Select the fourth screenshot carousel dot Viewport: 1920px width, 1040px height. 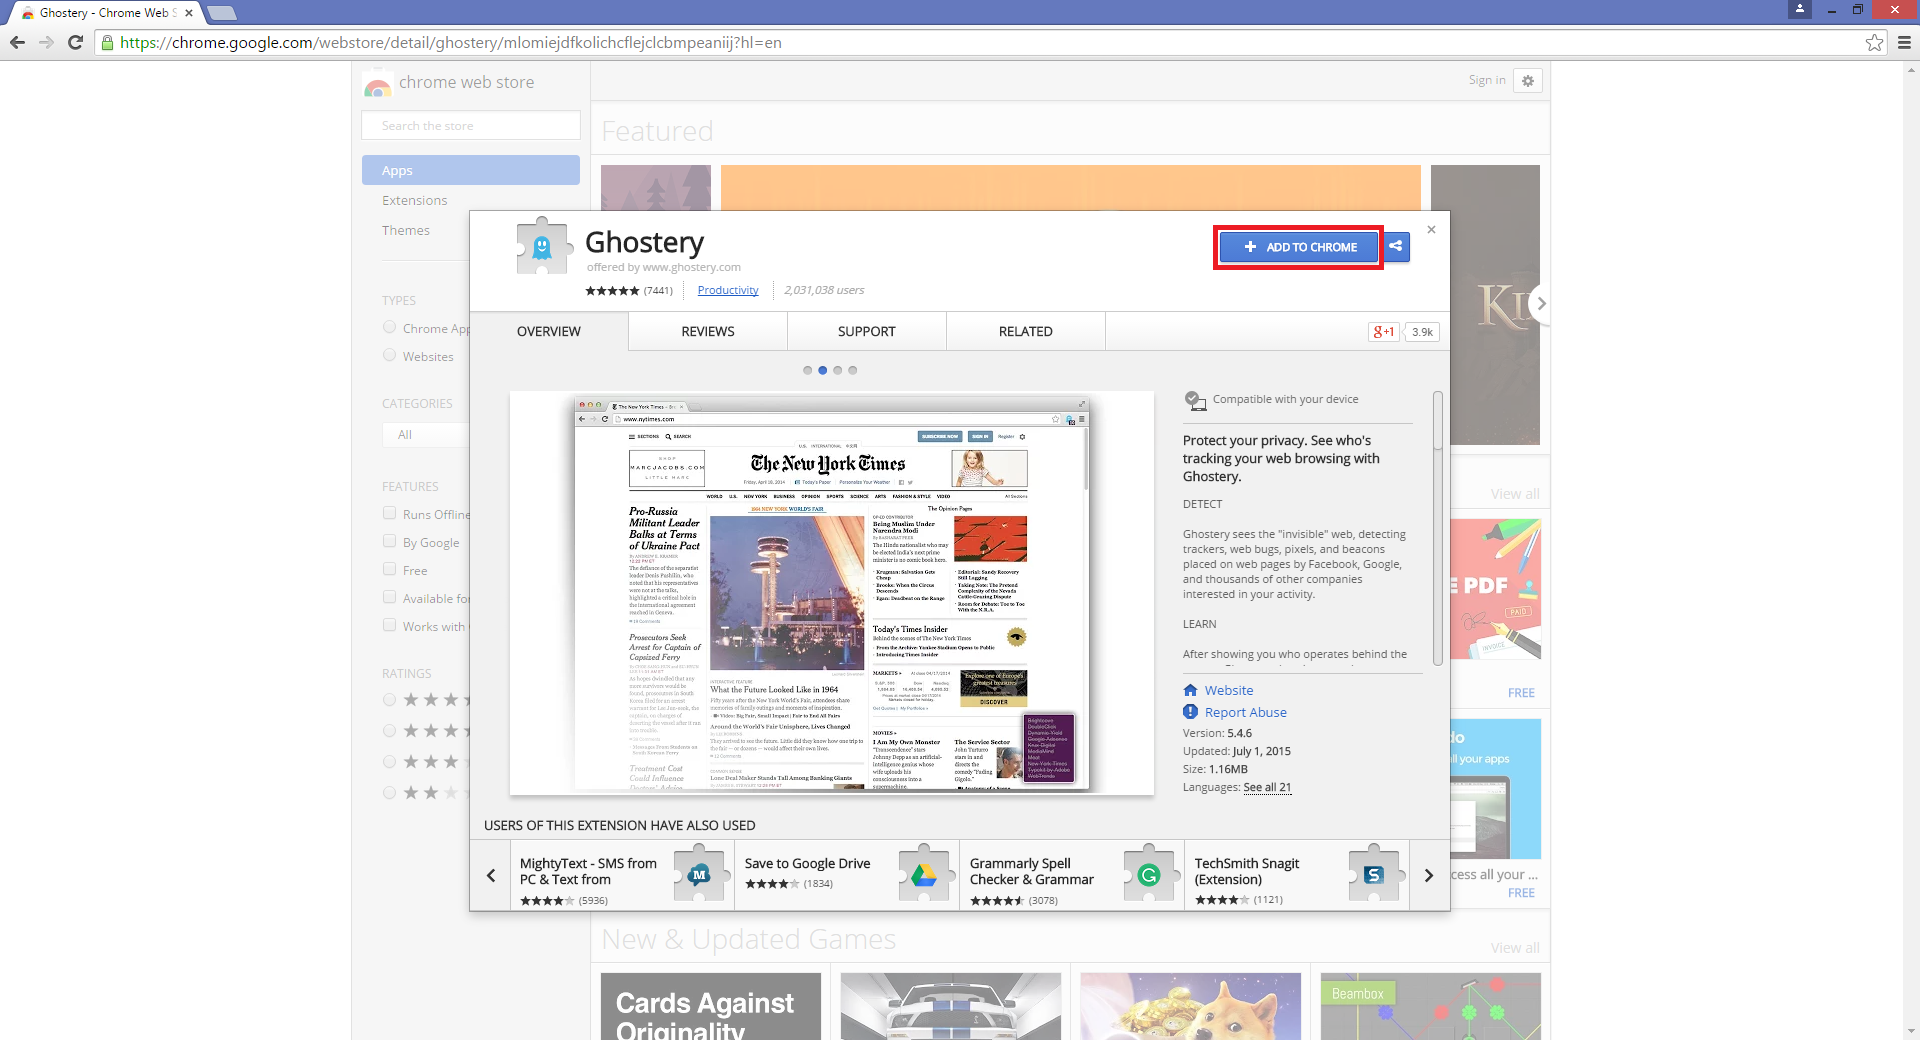click(853, 370)
